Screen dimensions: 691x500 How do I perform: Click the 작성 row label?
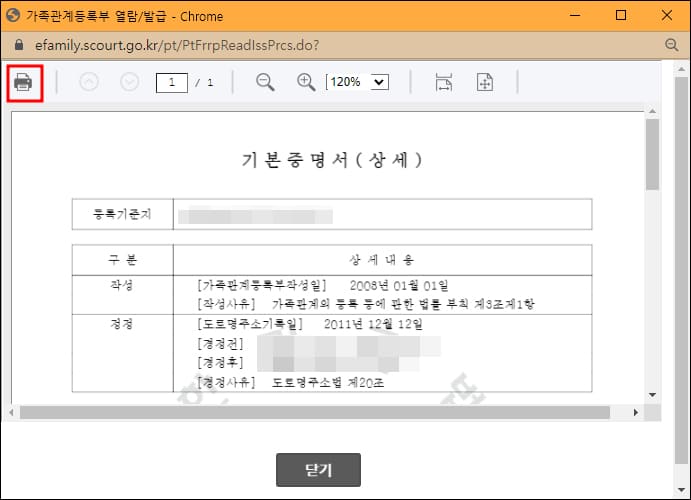[122, 285]
